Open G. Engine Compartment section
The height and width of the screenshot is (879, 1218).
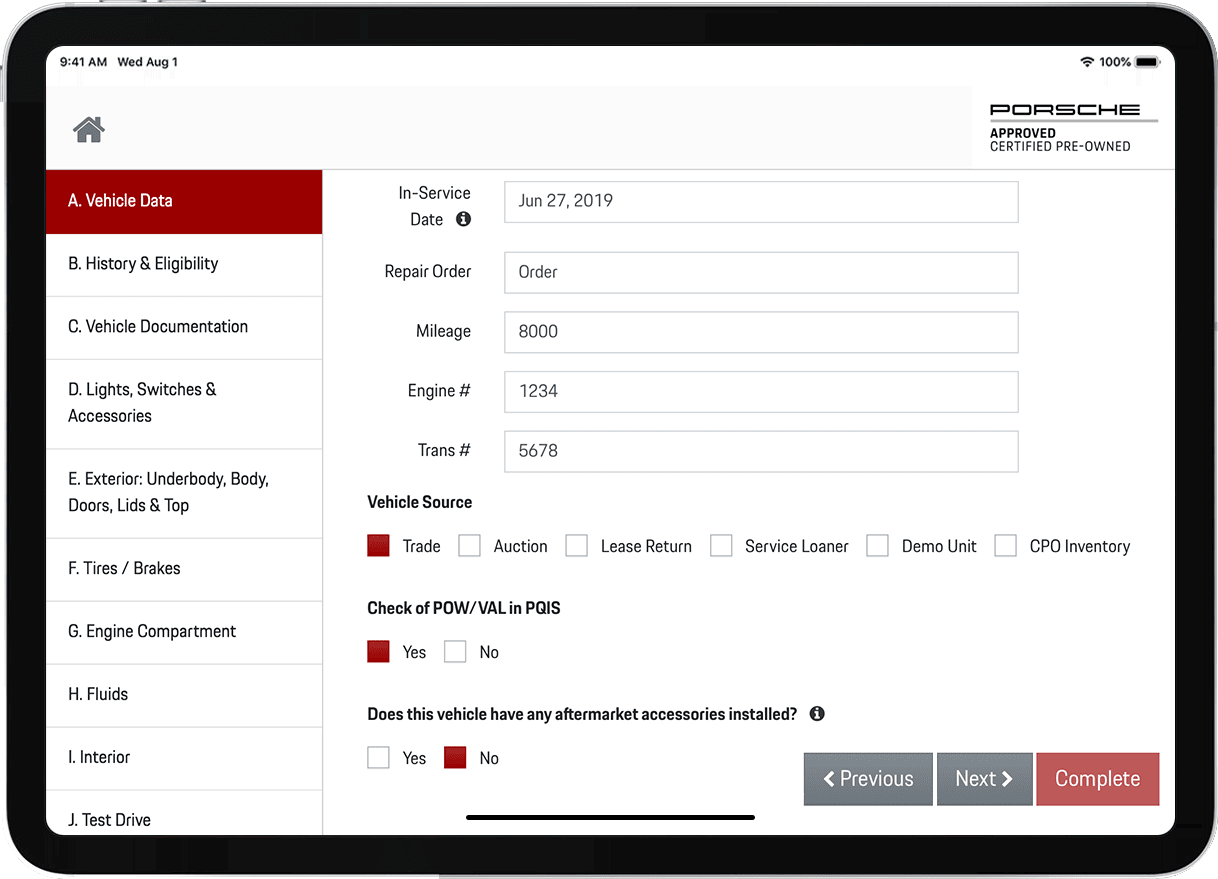[x=184, y=632]
